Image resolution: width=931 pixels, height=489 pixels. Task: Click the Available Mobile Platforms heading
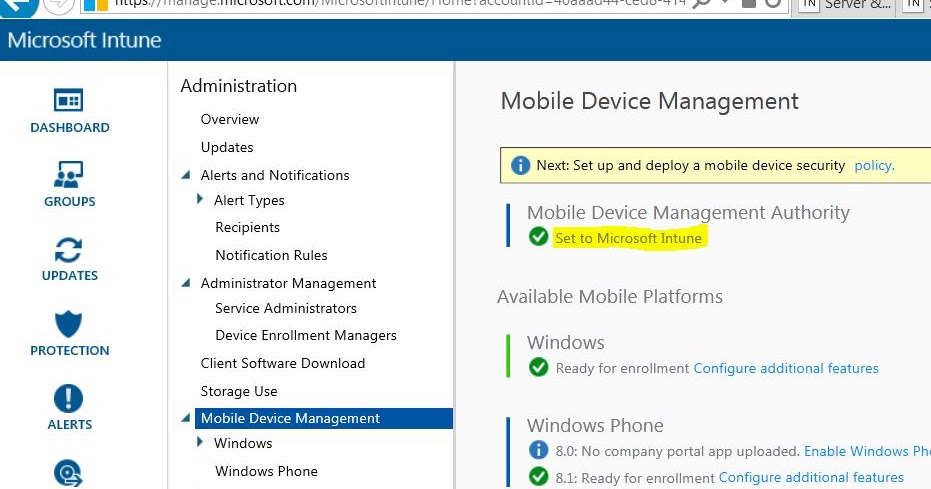point(610,297)
